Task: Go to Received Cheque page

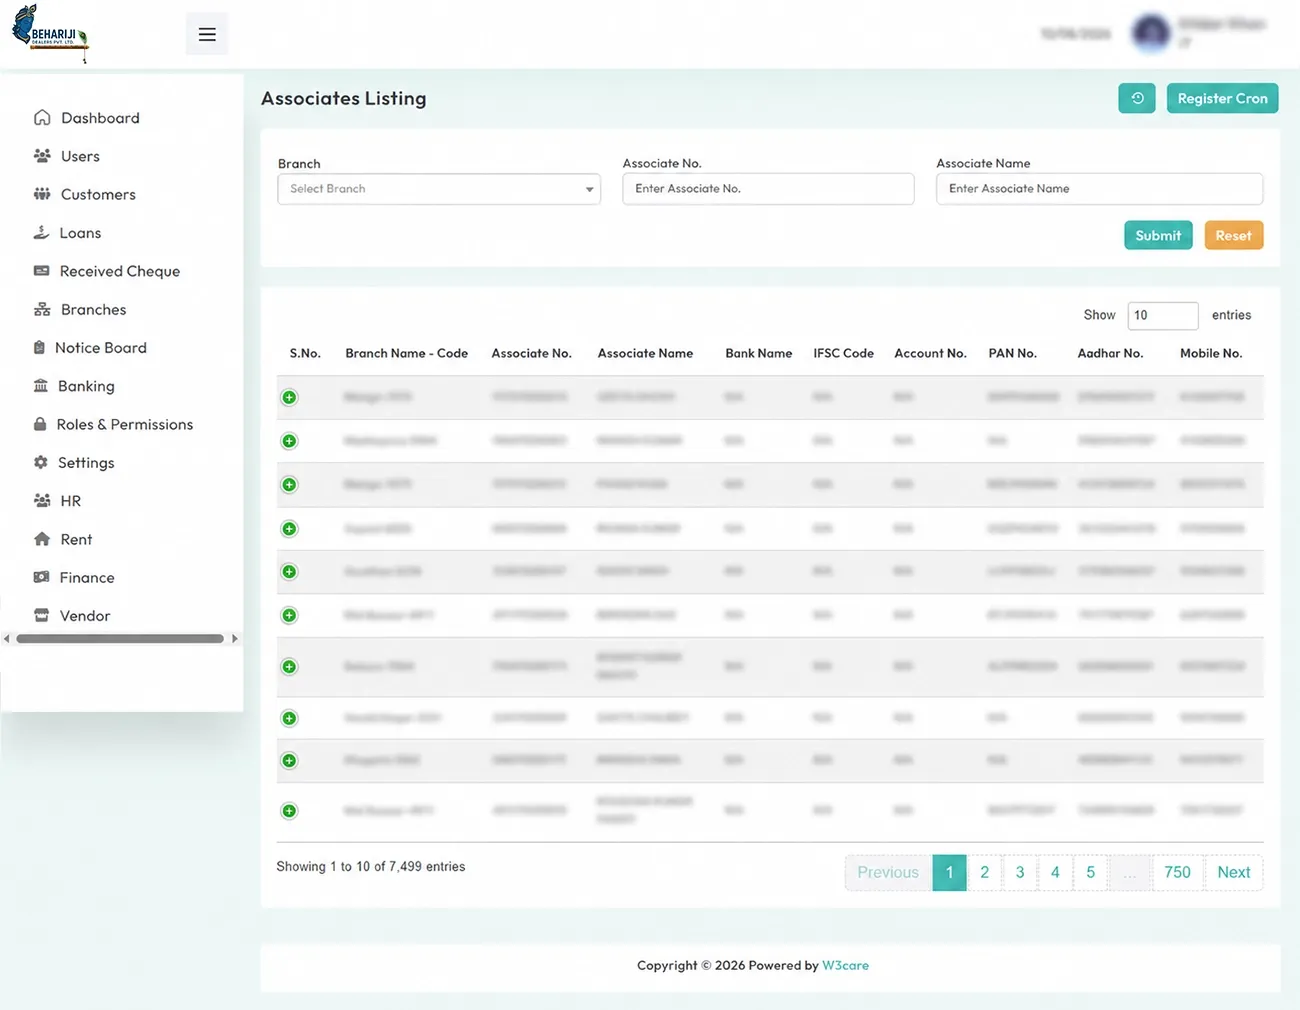Action: pyautogui.click(x=120, y=271)
